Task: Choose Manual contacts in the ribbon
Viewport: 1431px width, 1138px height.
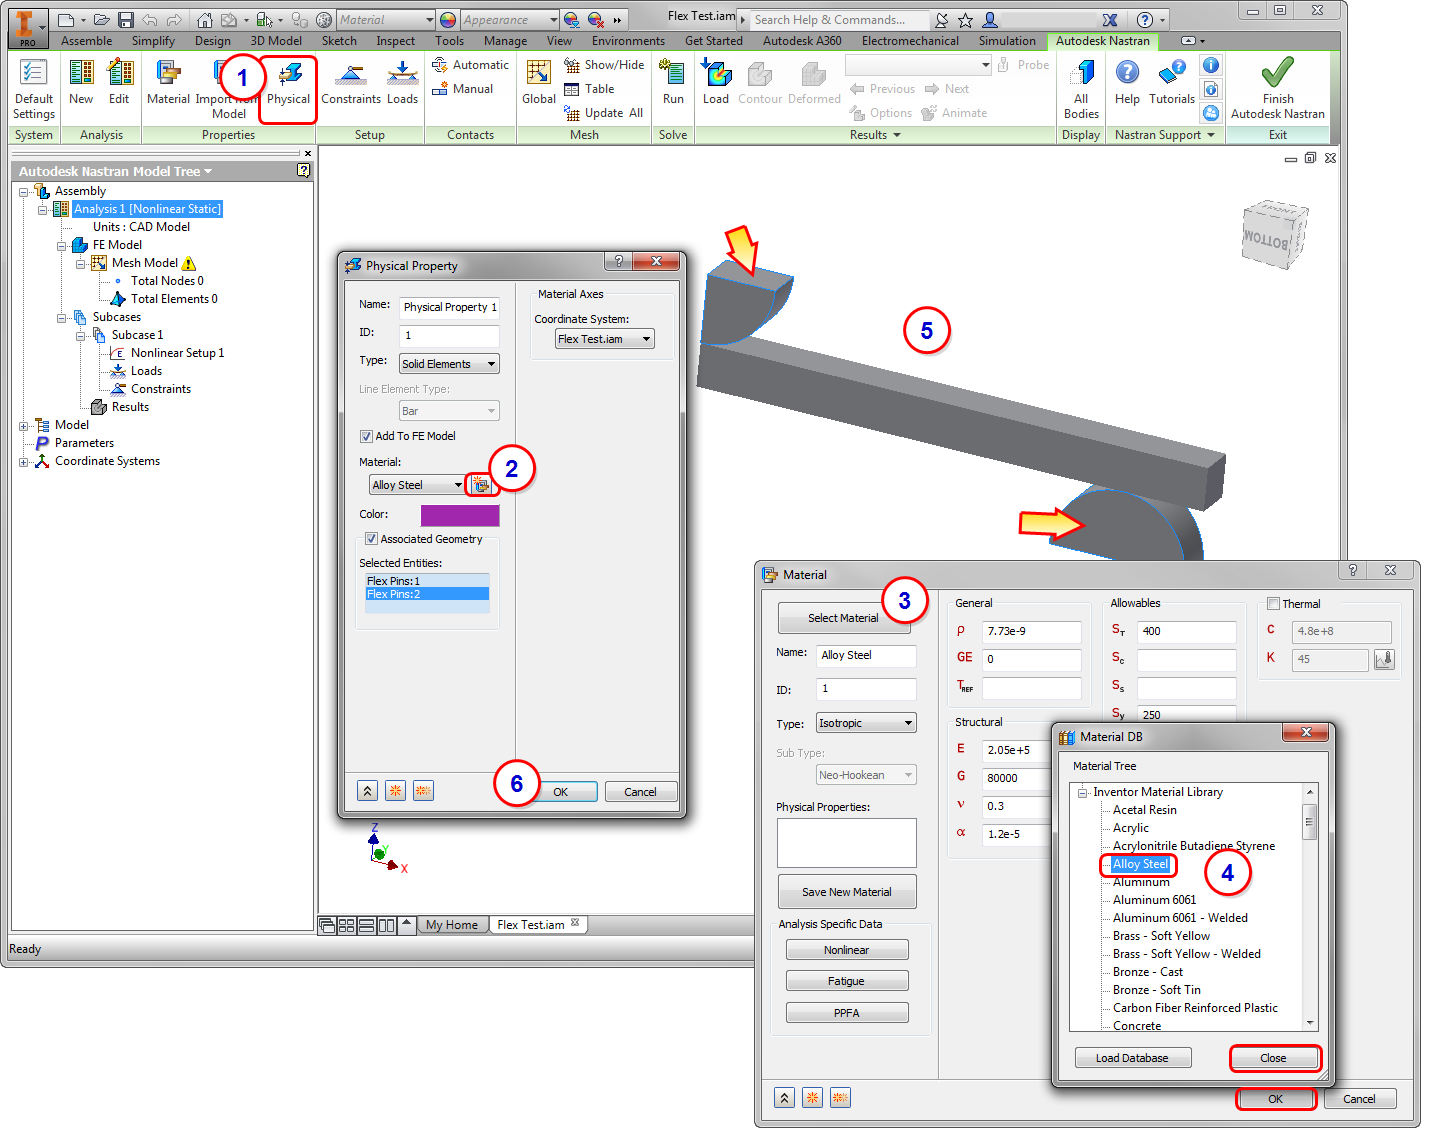Action: 462,89
